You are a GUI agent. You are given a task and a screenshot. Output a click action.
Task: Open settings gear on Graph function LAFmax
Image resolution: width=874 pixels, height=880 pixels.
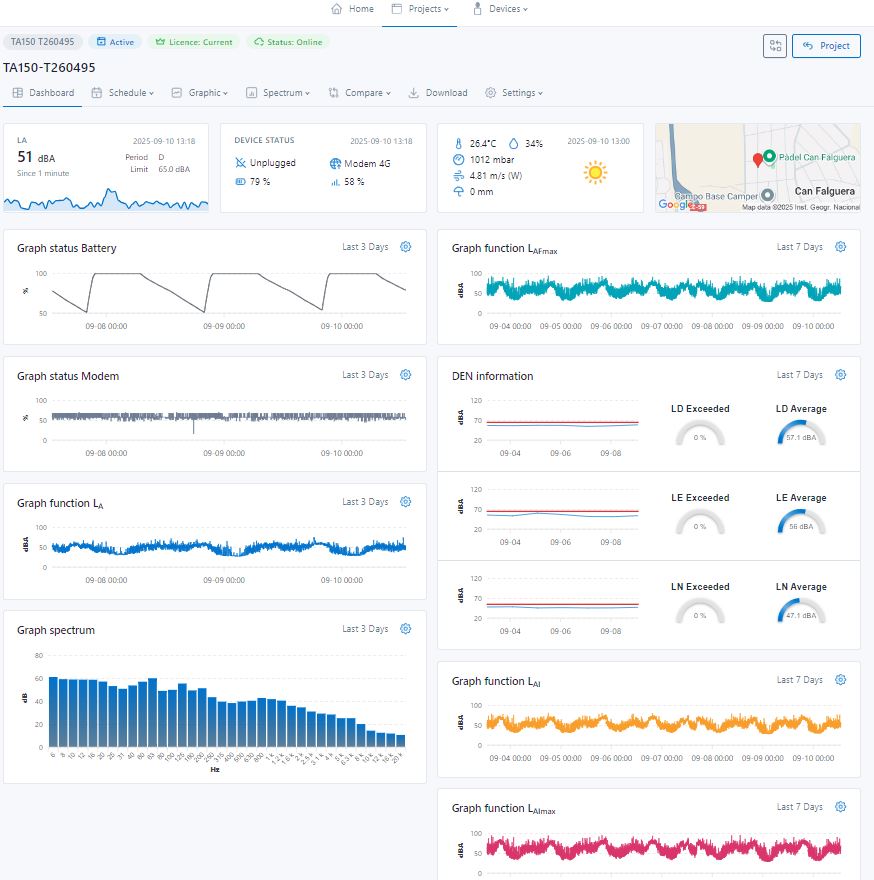(840, 246)
